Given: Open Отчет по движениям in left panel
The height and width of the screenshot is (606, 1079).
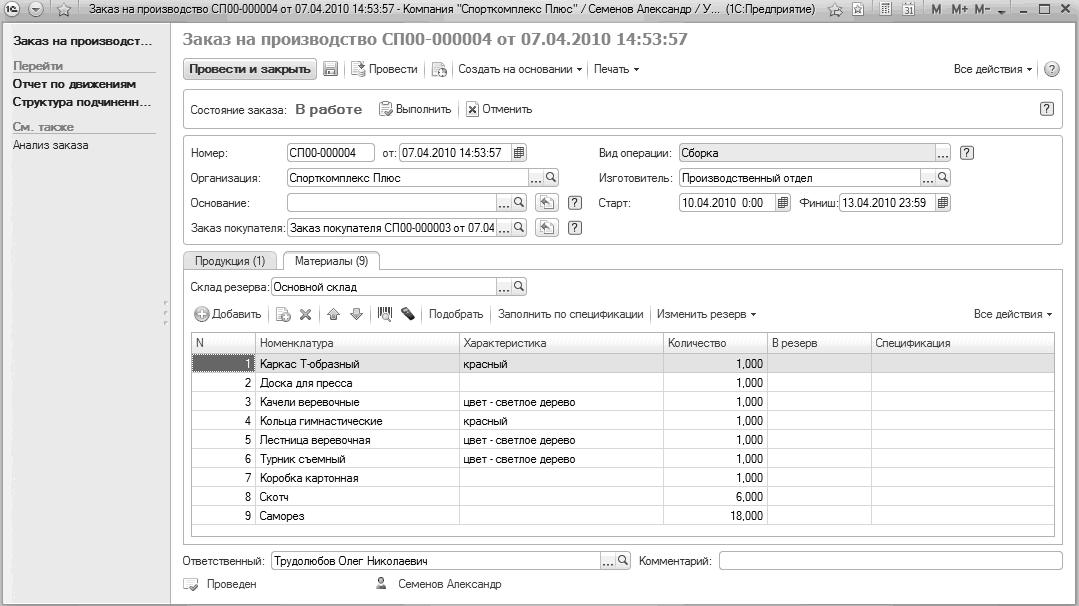Looking at the screenshot, I should click(74, 85).
